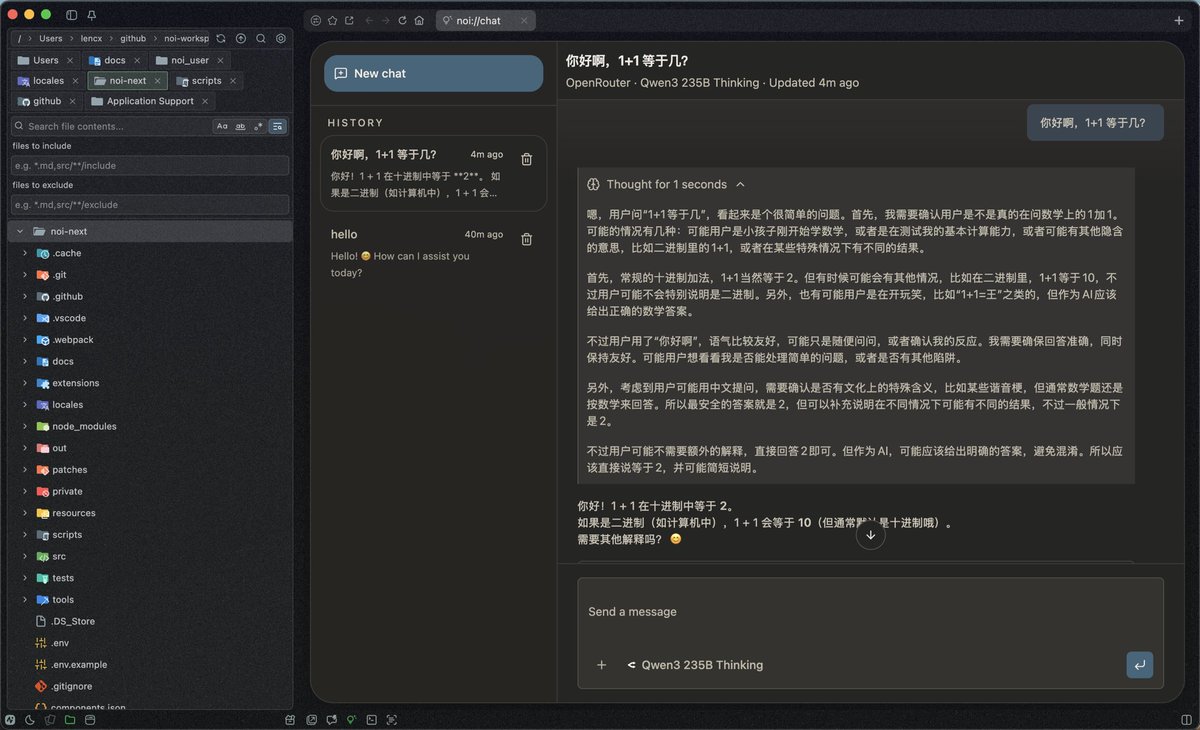This screenshot has width=1200, height=730.
Task: Click the bookmark star icon in browser toolbar
Action: (332, 20)
